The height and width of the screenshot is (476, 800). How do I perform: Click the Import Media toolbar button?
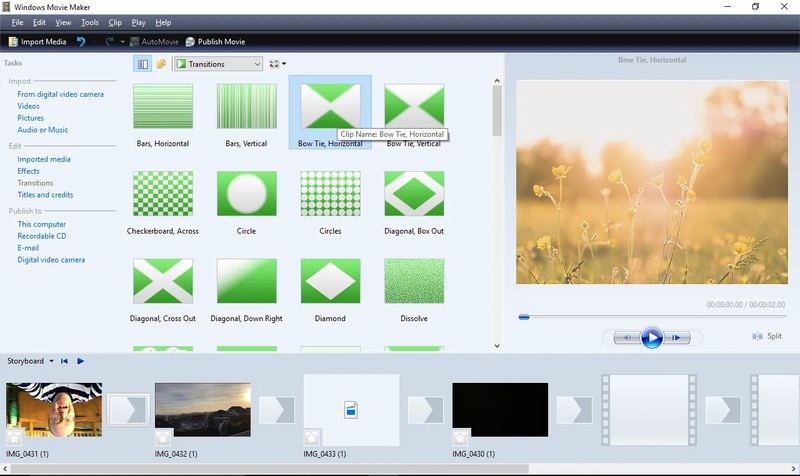(x=37, y=42)
